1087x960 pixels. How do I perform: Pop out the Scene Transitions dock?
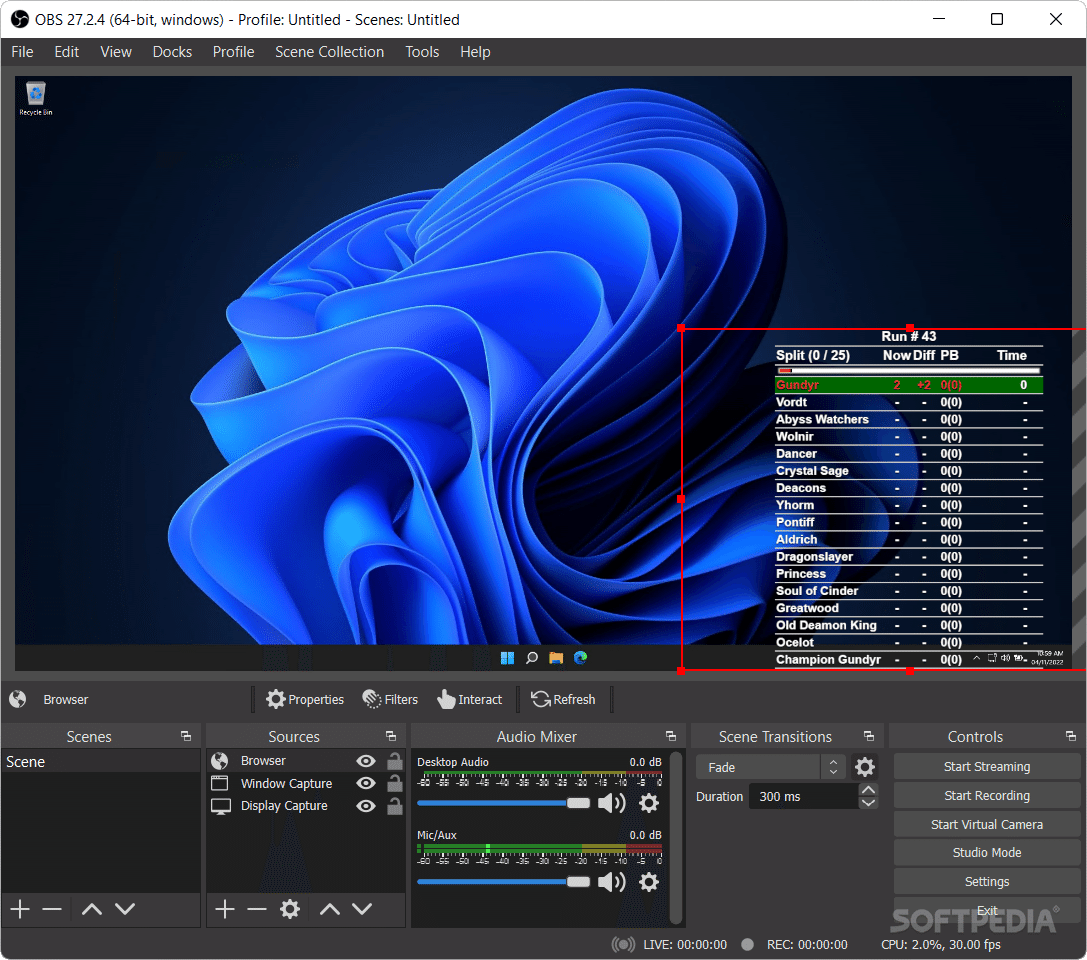(869, 736)
